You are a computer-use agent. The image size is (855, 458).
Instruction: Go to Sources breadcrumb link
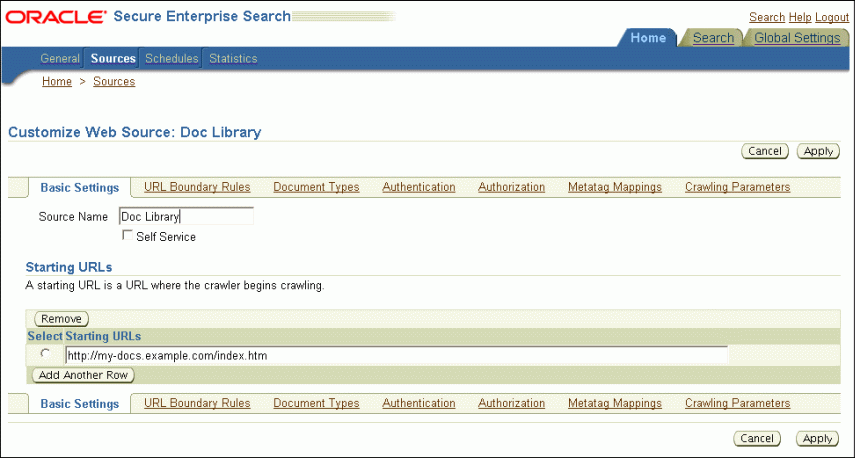coord(114,82)
